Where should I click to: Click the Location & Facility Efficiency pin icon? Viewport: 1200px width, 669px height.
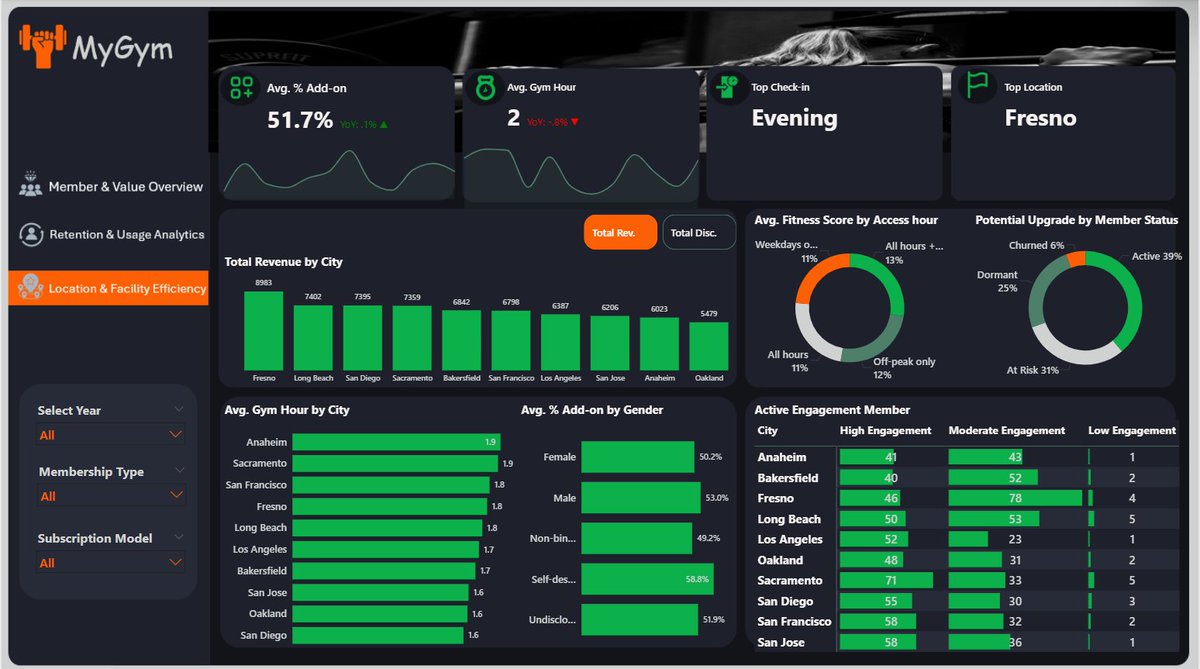29,288
